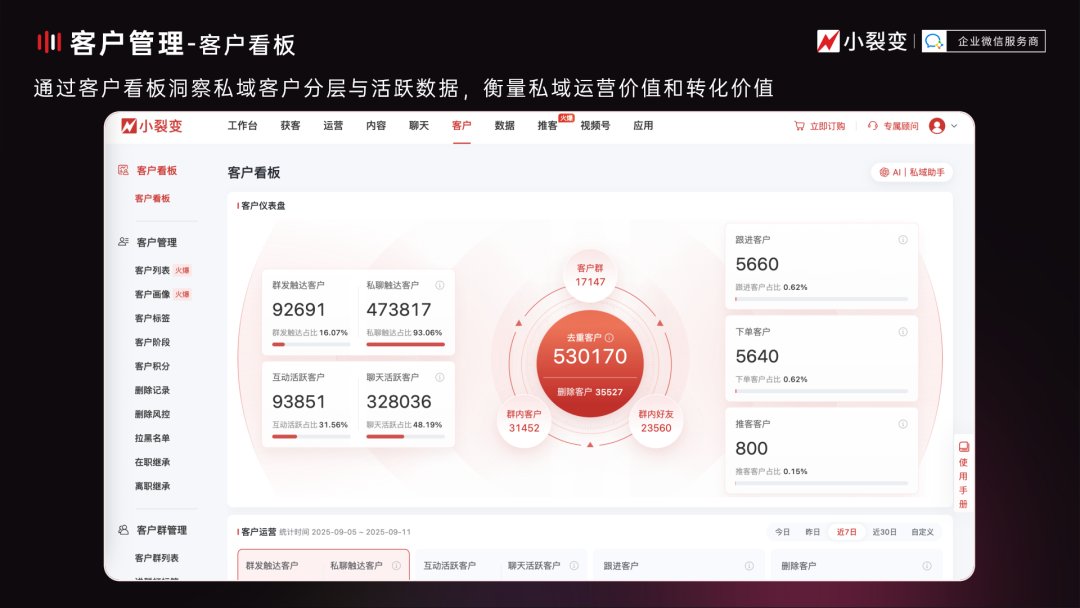Image resolution: width=1080 pixels, height=608 pixels.
Task: Select the 今日 time range
Action: click(783, 532)
